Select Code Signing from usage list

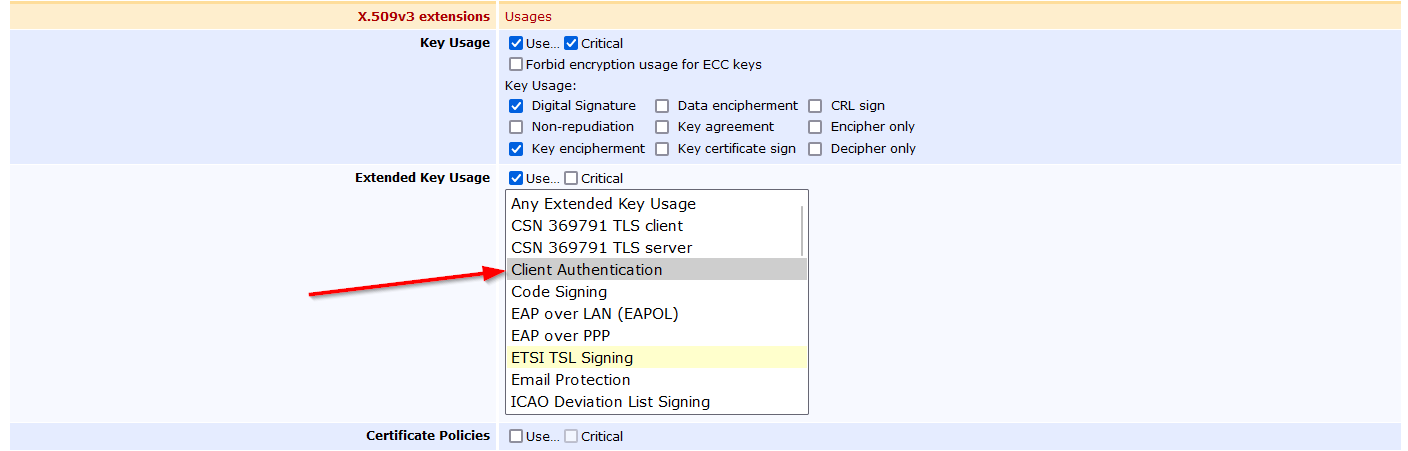(559, 292)
